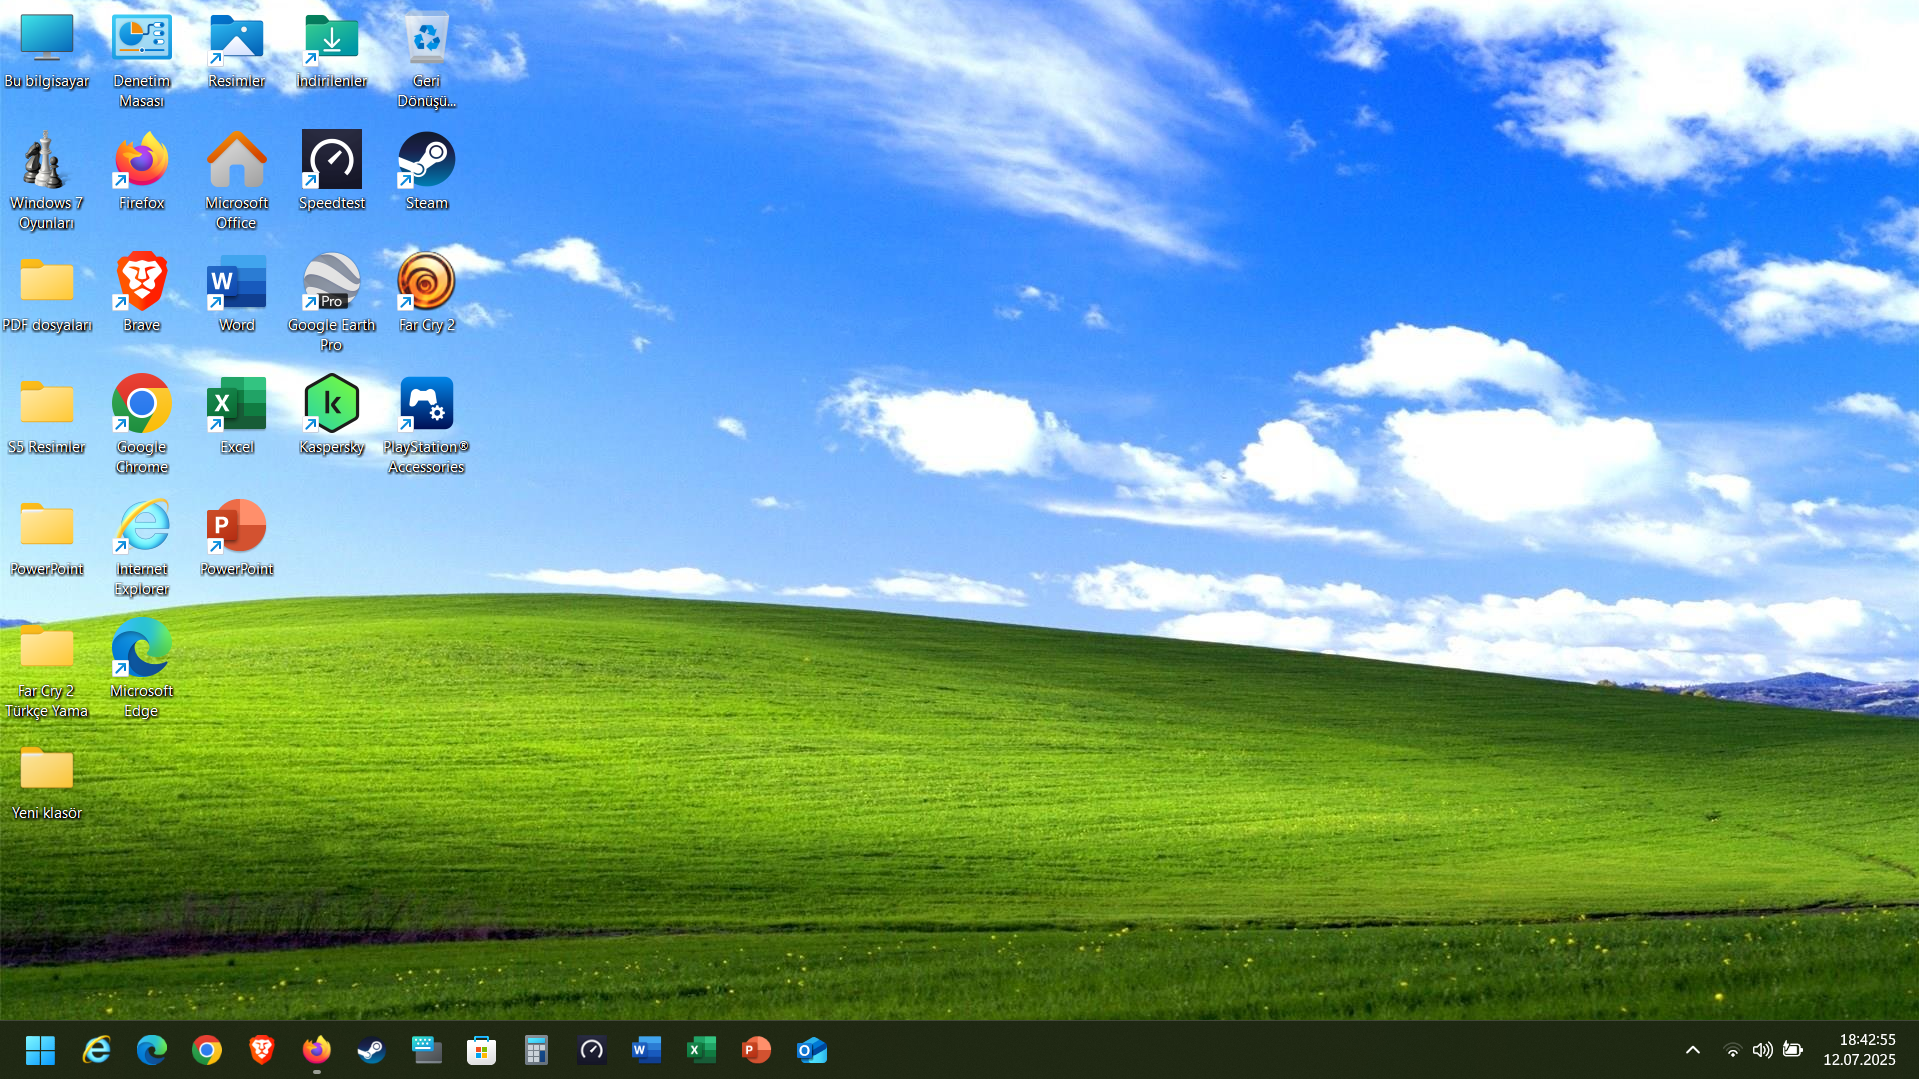Open the clock and date 12.07.2025
Viewport: 1919px width, 1079px height.
tap(1859, 1050)
